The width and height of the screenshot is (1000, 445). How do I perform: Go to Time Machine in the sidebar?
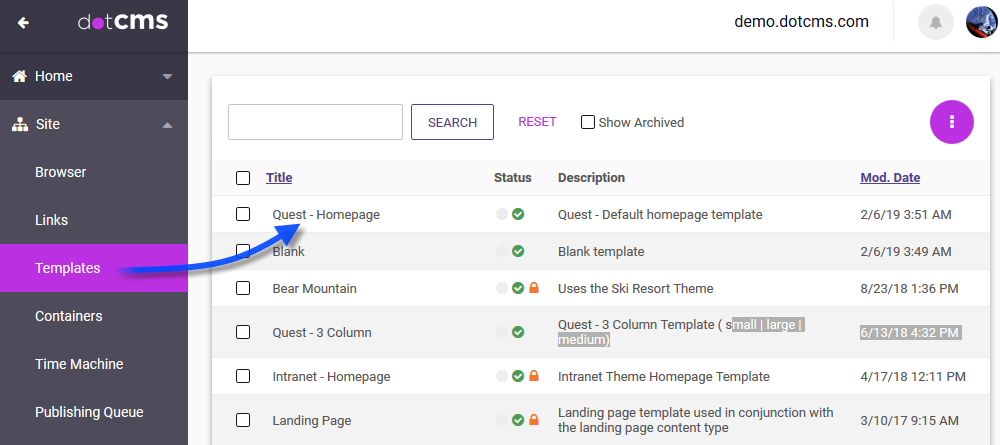pyautogui.click(x=79, y=364)
